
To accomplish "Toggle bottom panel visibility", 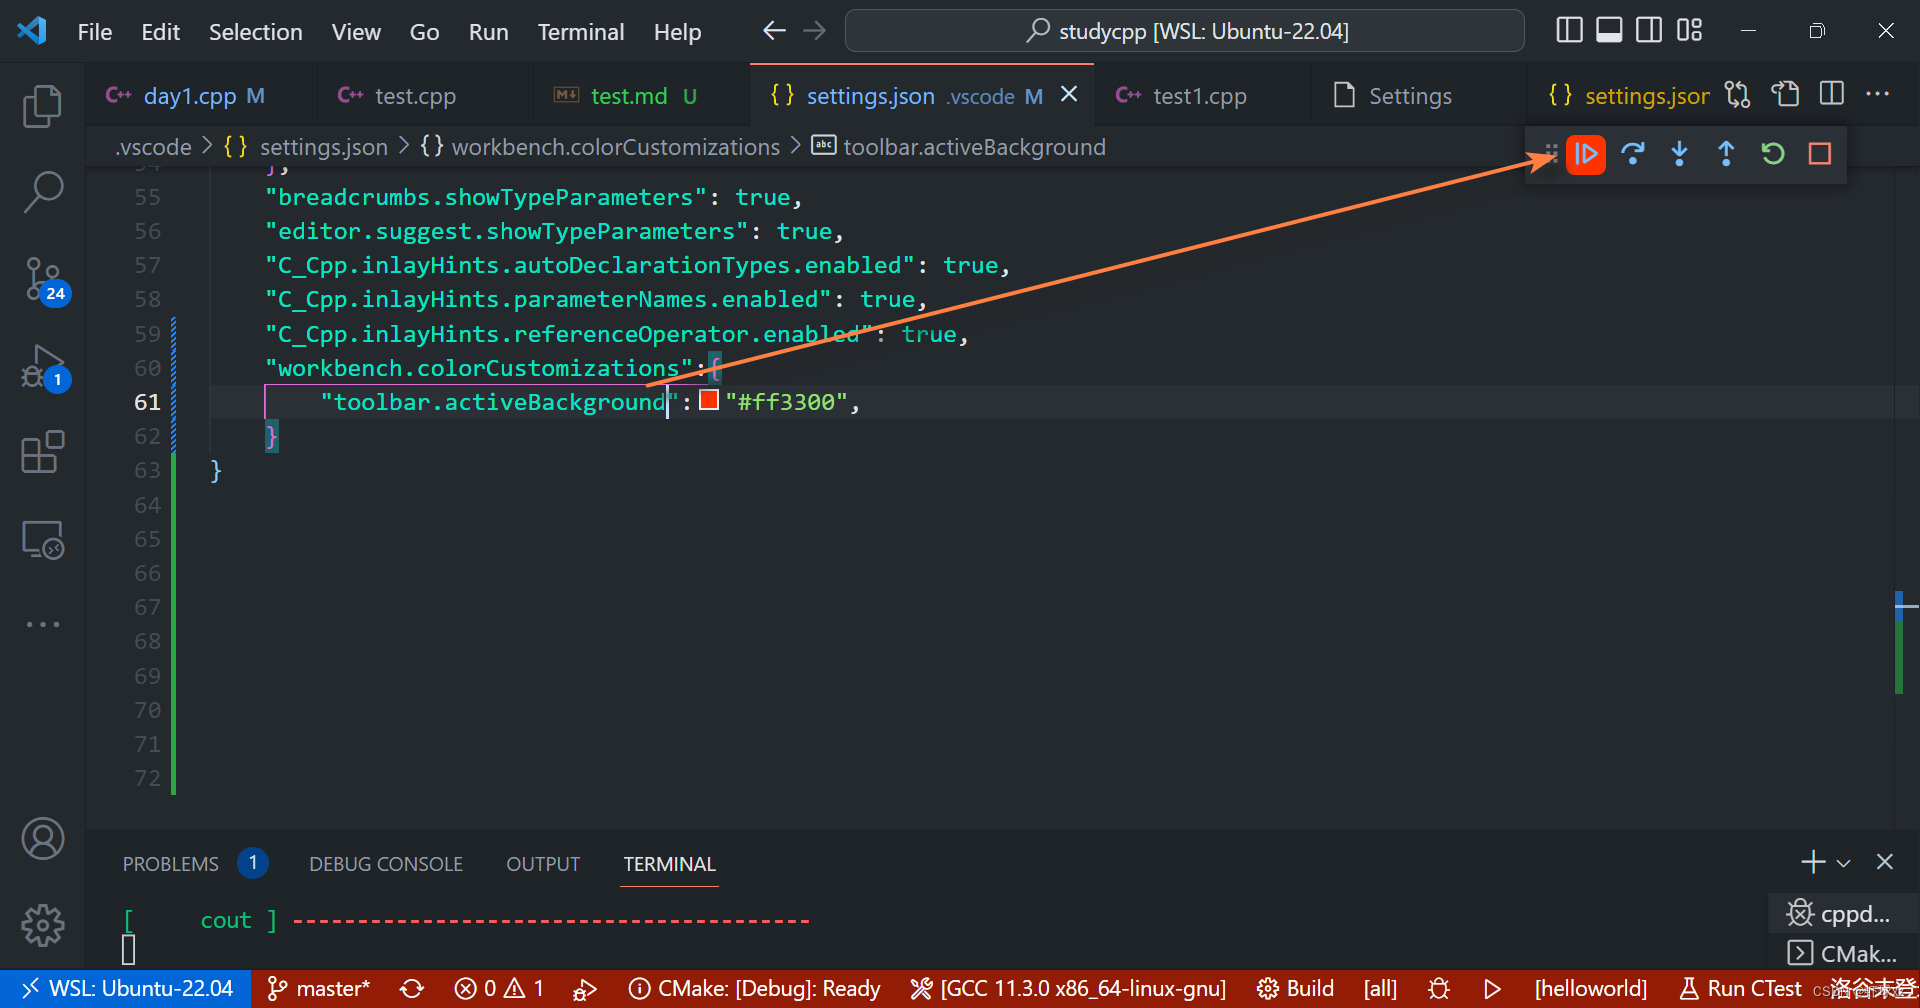I will (1609, 31).
